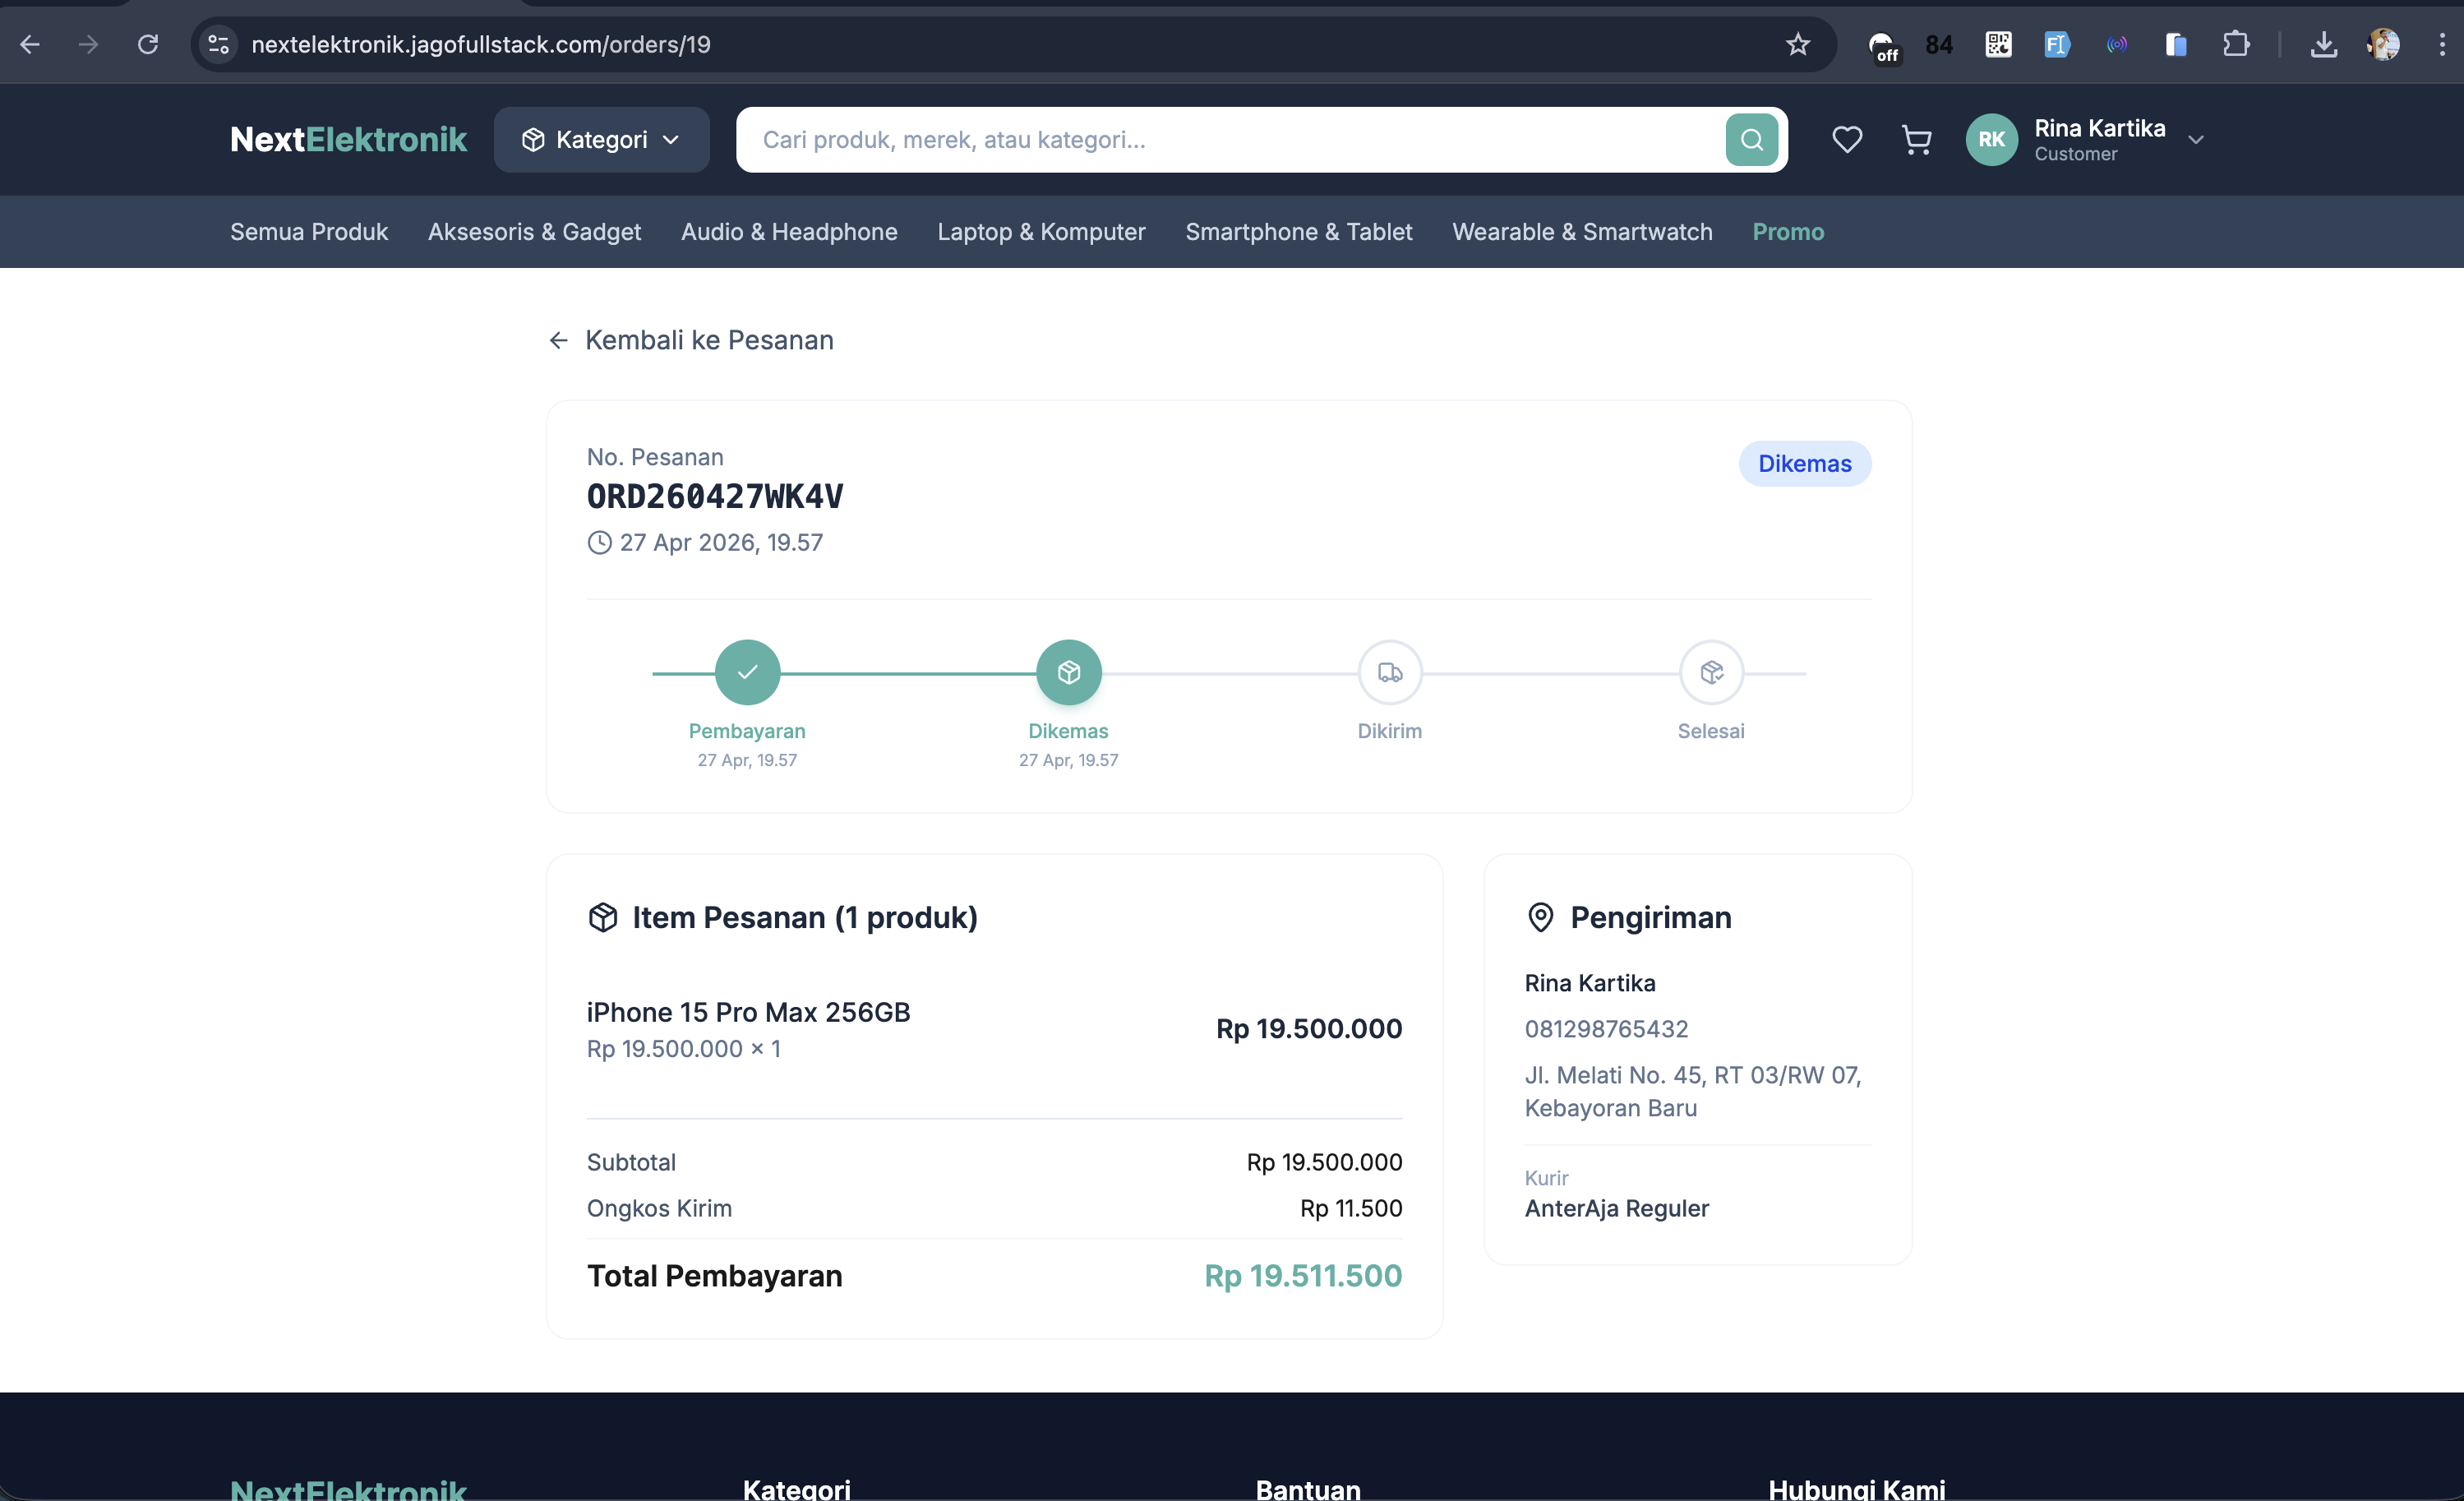
Task: Open the browser extensions puzzle icon
Action: (x=2236, y=44)
